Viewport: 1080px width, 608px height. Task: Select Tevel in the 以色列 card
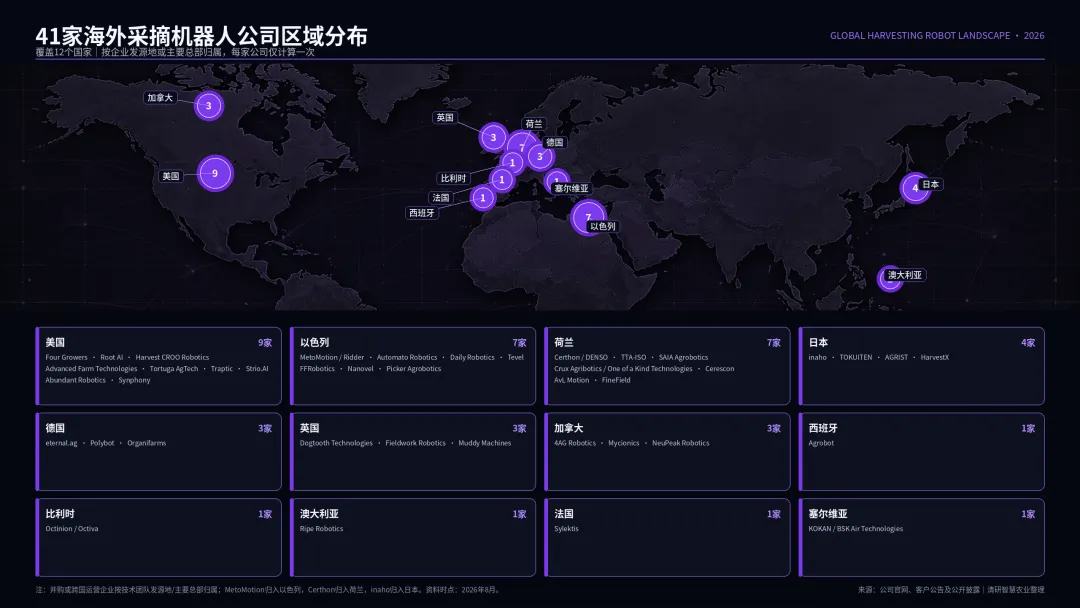coord(515,357)
